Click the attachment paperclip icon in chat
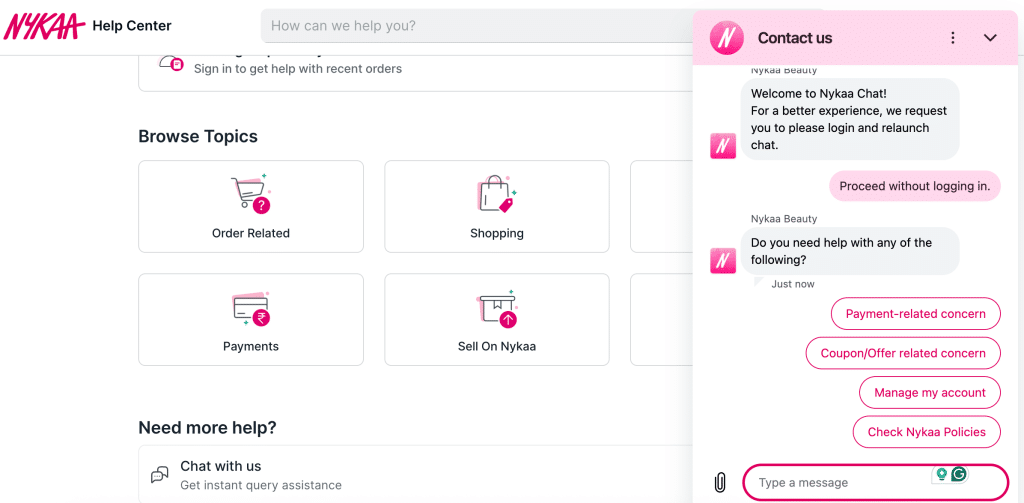This screenshot has height=503, width=1024. pos(720,482)
